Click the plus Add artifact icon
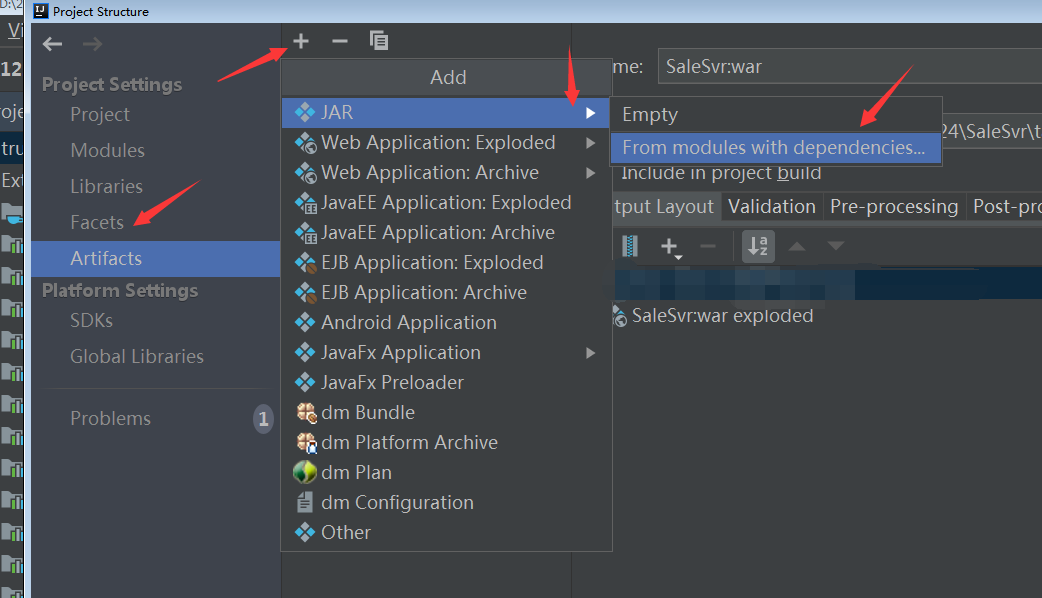Image resolution: width=1042 pixels, height=598 pixels. [301, 41]
